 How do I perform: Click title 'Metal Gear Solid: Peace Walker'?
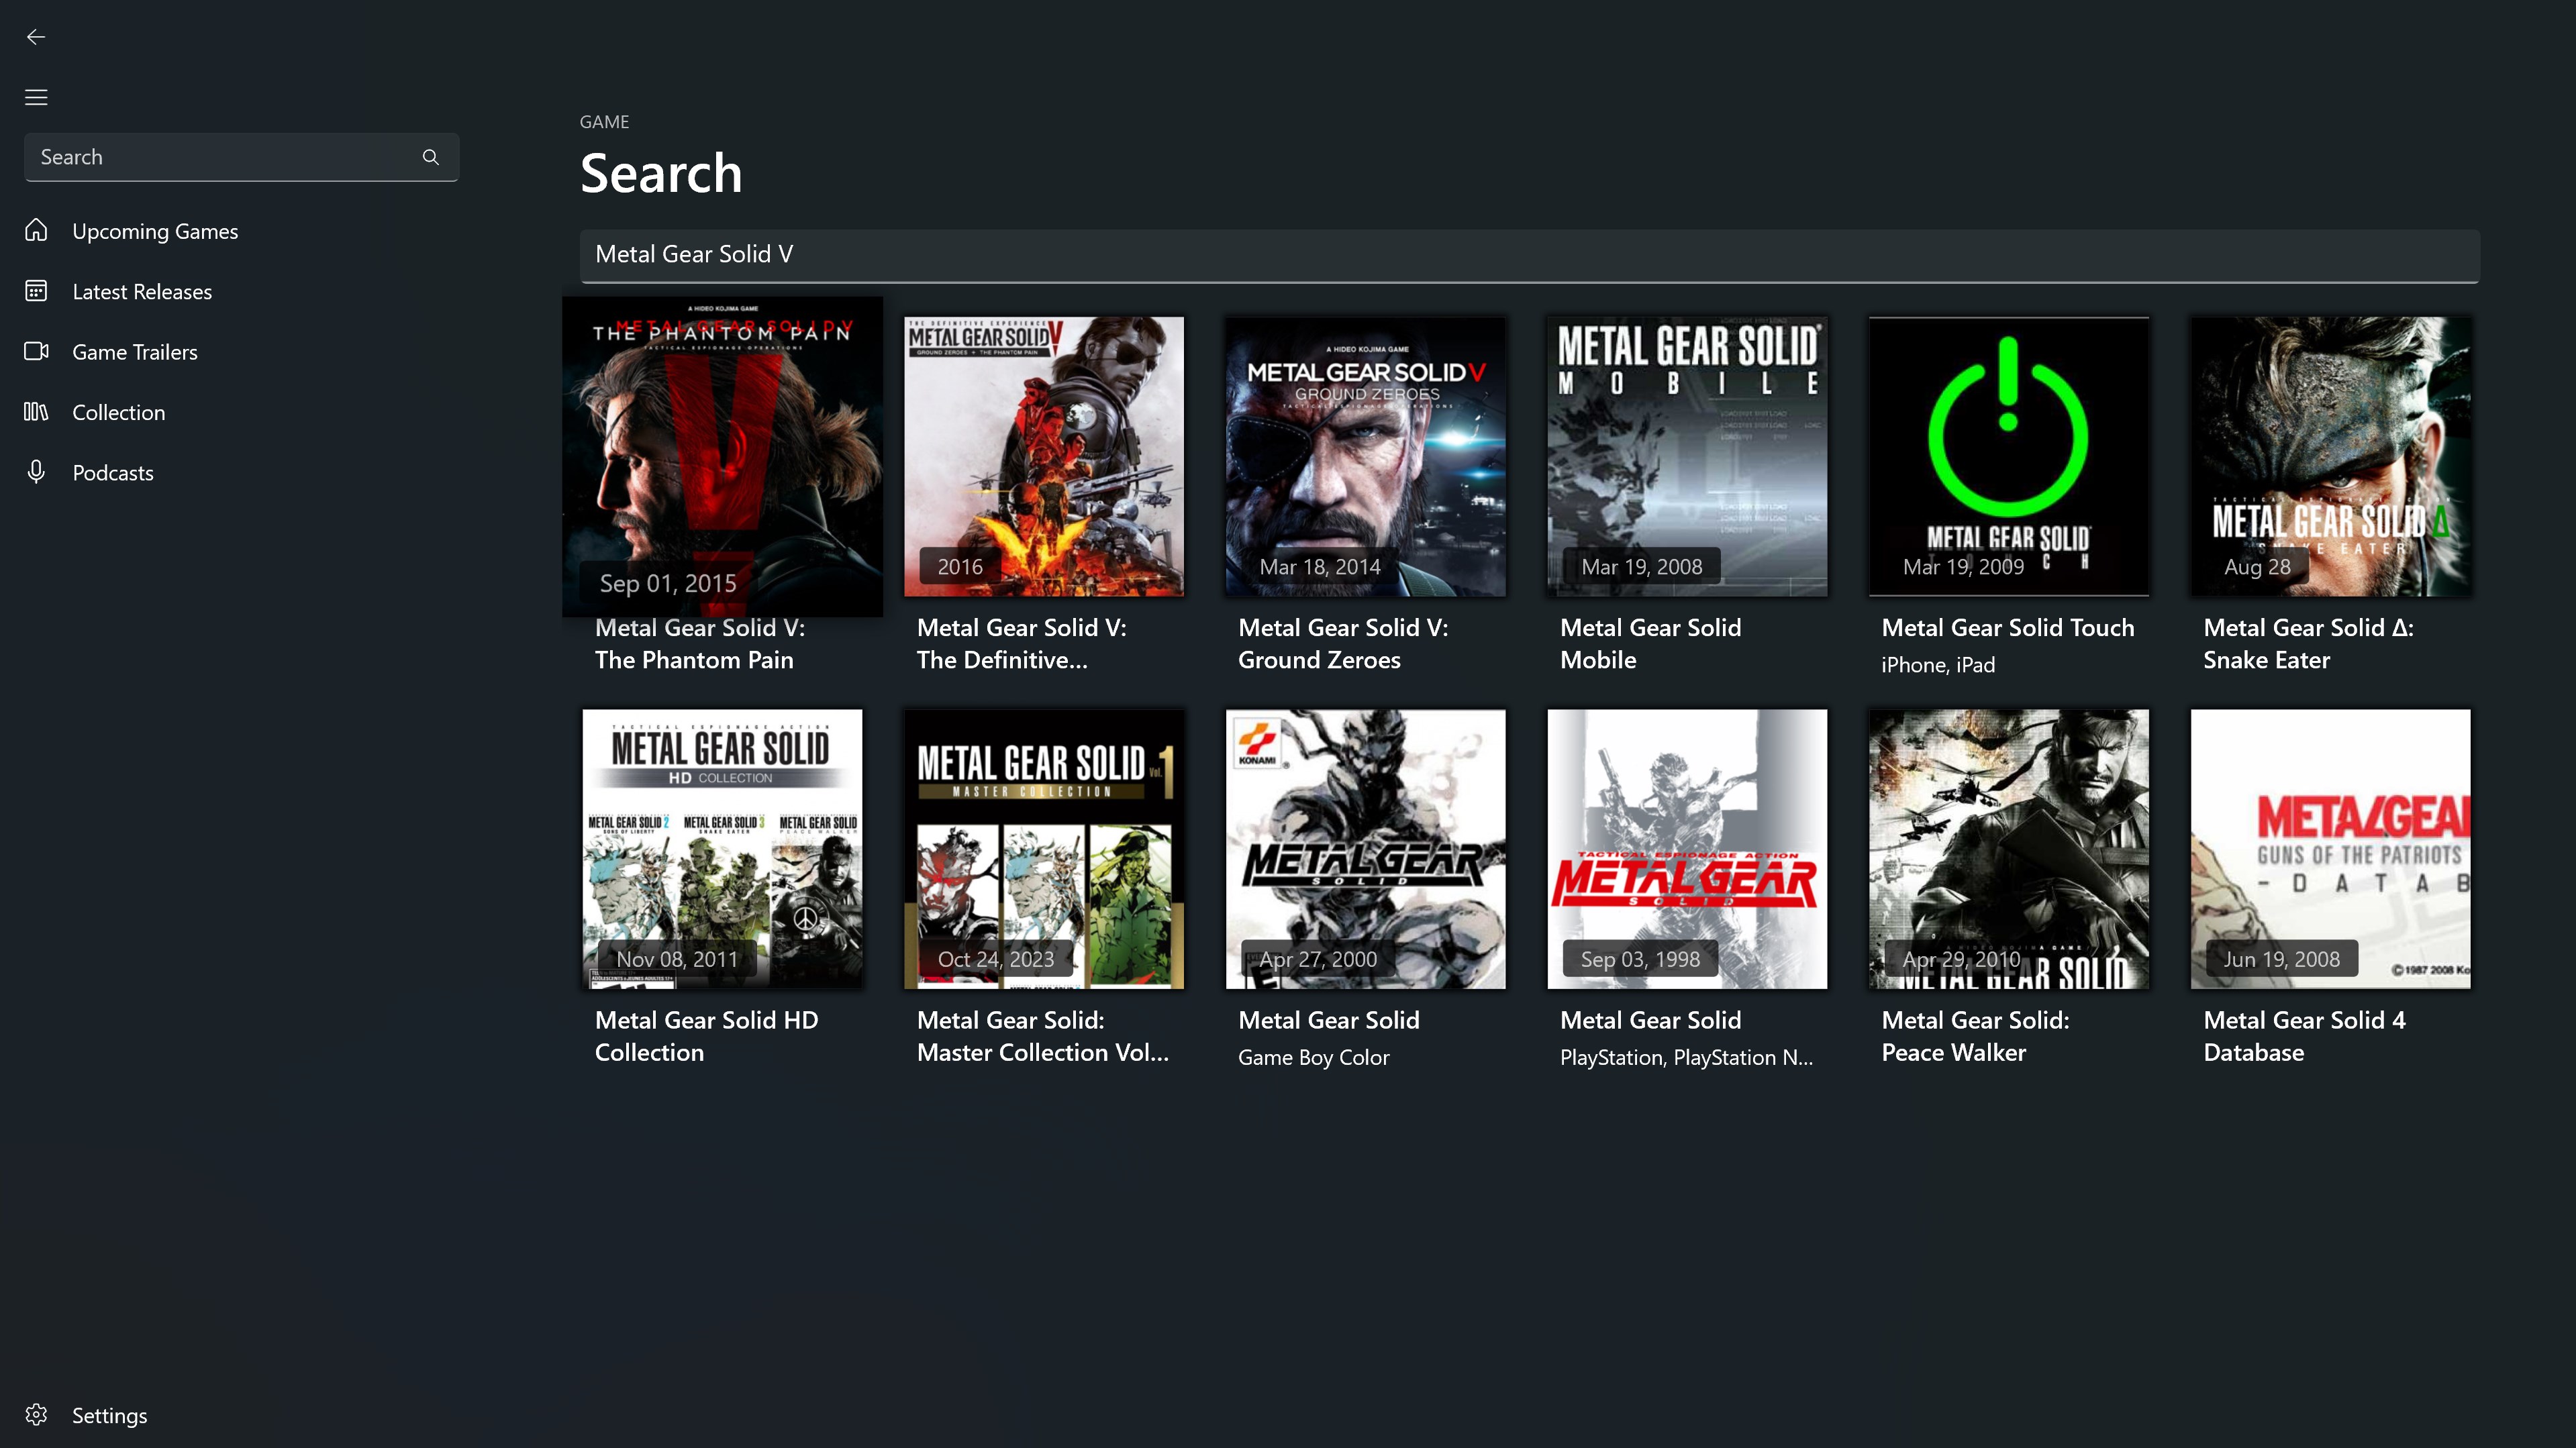pos(1976,1036)
